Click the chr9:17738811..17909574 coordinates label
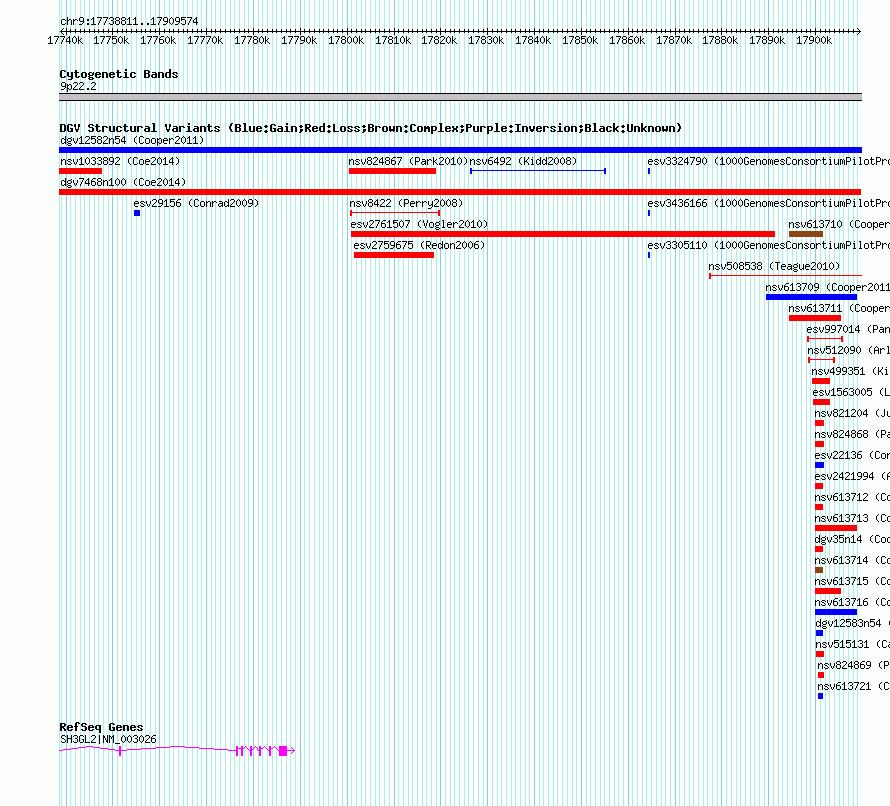 pos(129,21)
